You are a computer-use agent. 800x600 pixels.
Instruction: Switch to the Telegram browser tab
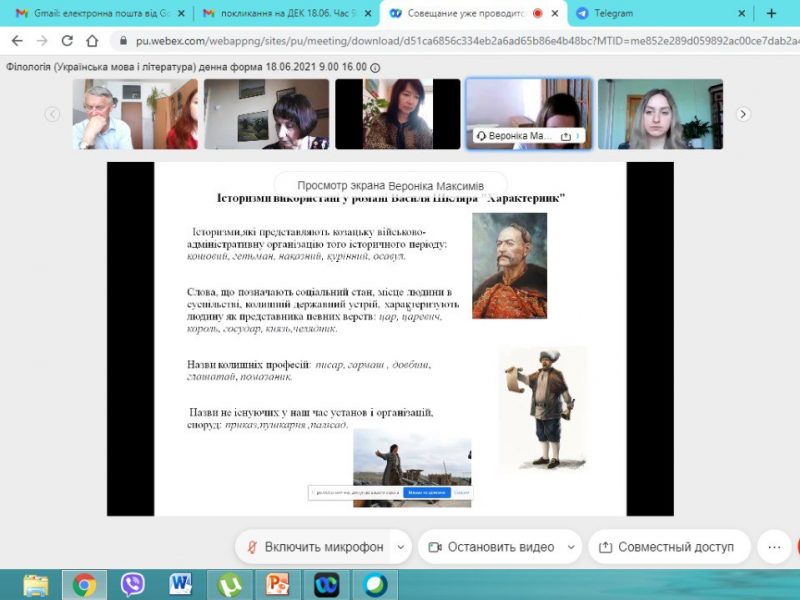click(655, 14)
